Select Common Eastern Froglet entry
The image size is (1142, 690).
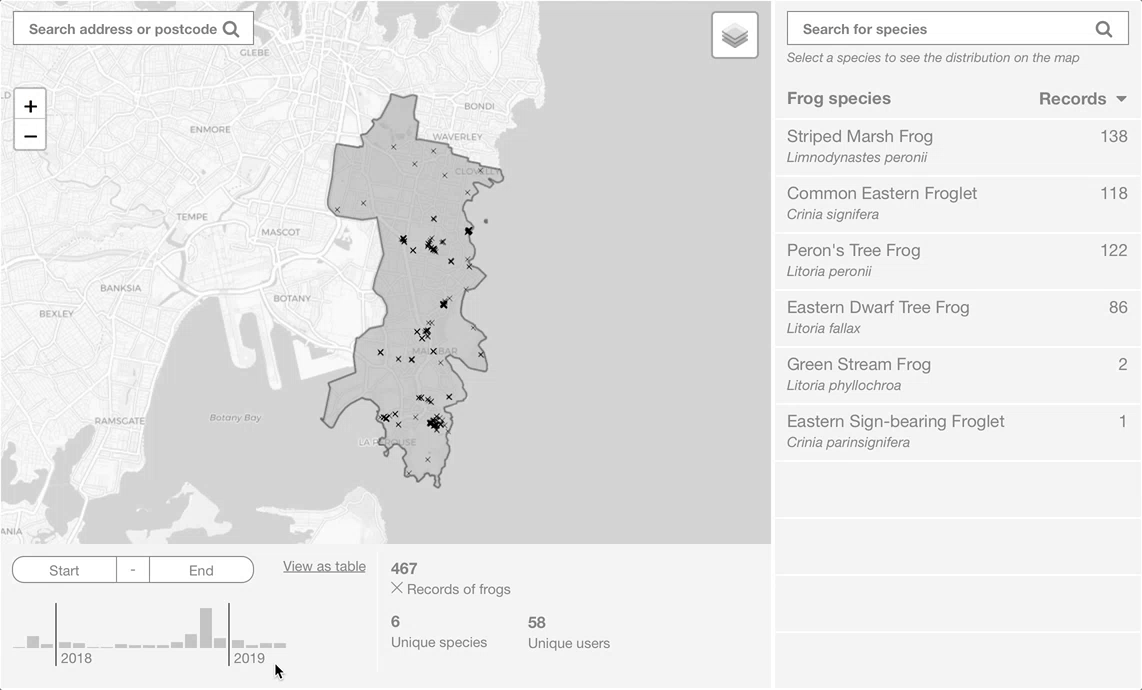pyautogui.click(x=957, y=203)
